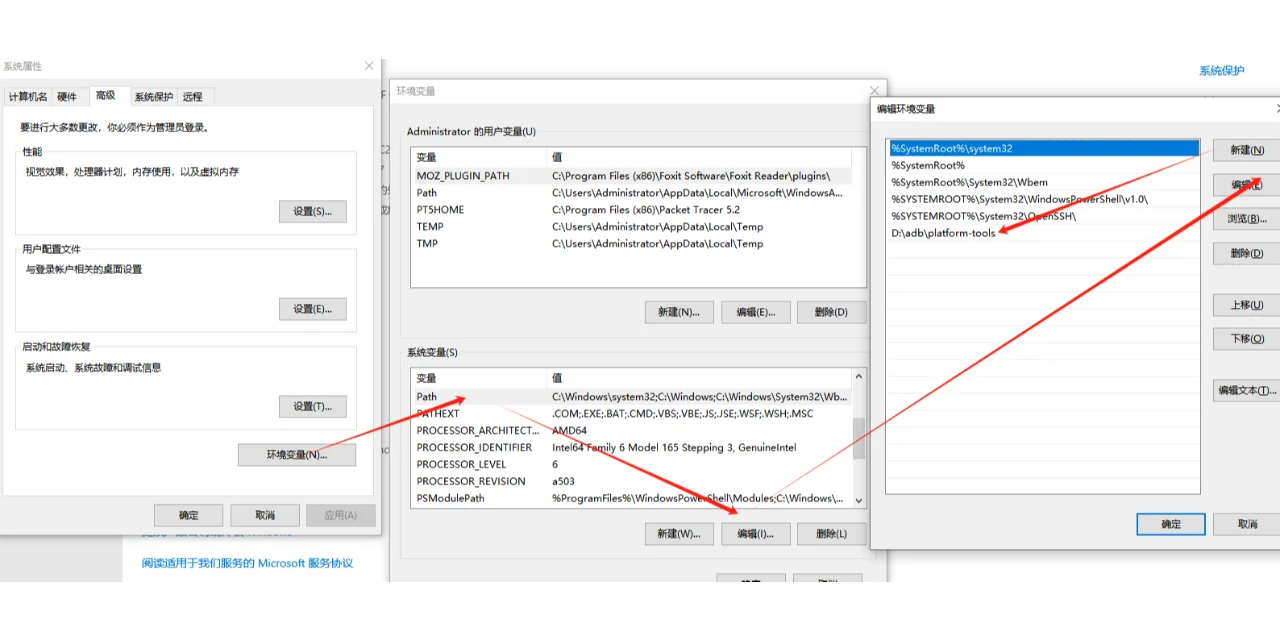Select the OpenSSH path entry
Image resolution: width=1280 pixels, height=640 pixels.
[x=1043, y=216]
